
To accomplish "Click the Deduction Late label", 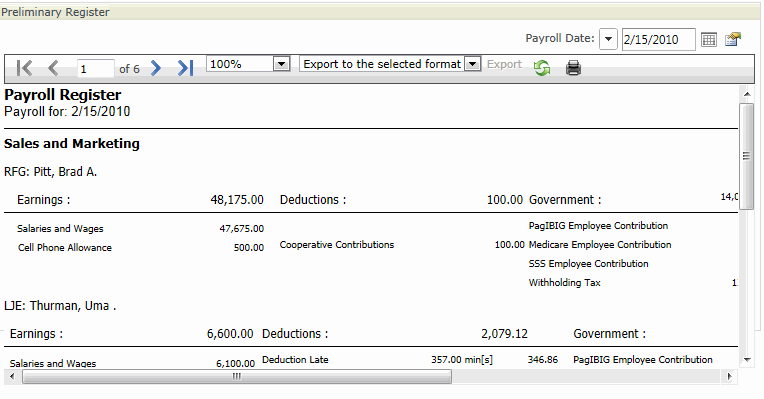I will pos(295,360).
